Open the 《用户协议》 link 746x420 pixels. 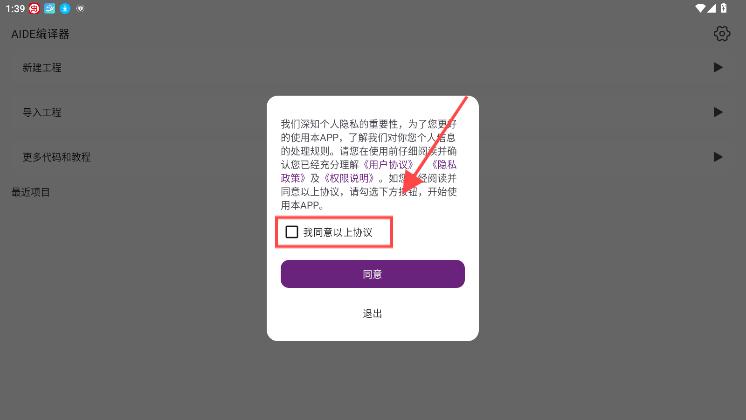(x=388, y=165)
